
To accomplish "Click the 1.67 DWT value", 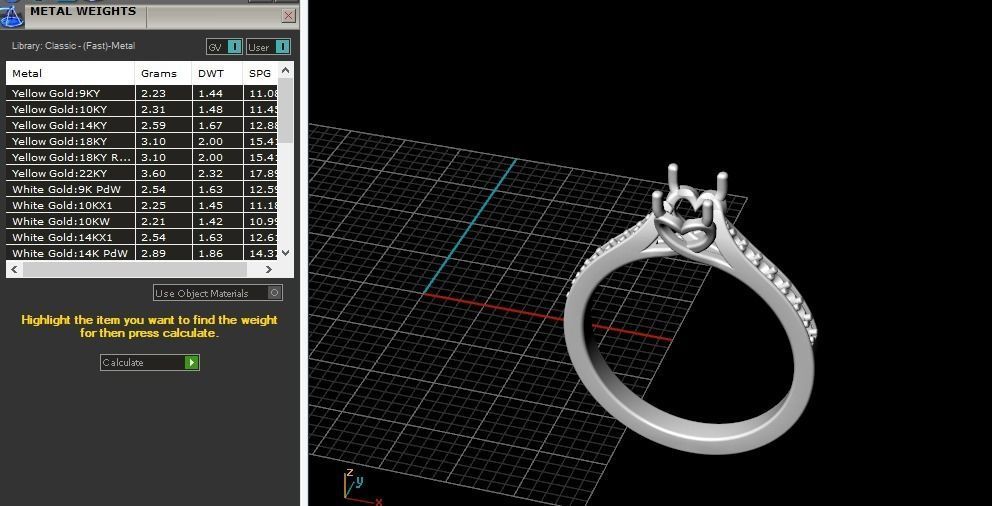I will (211, 125).
